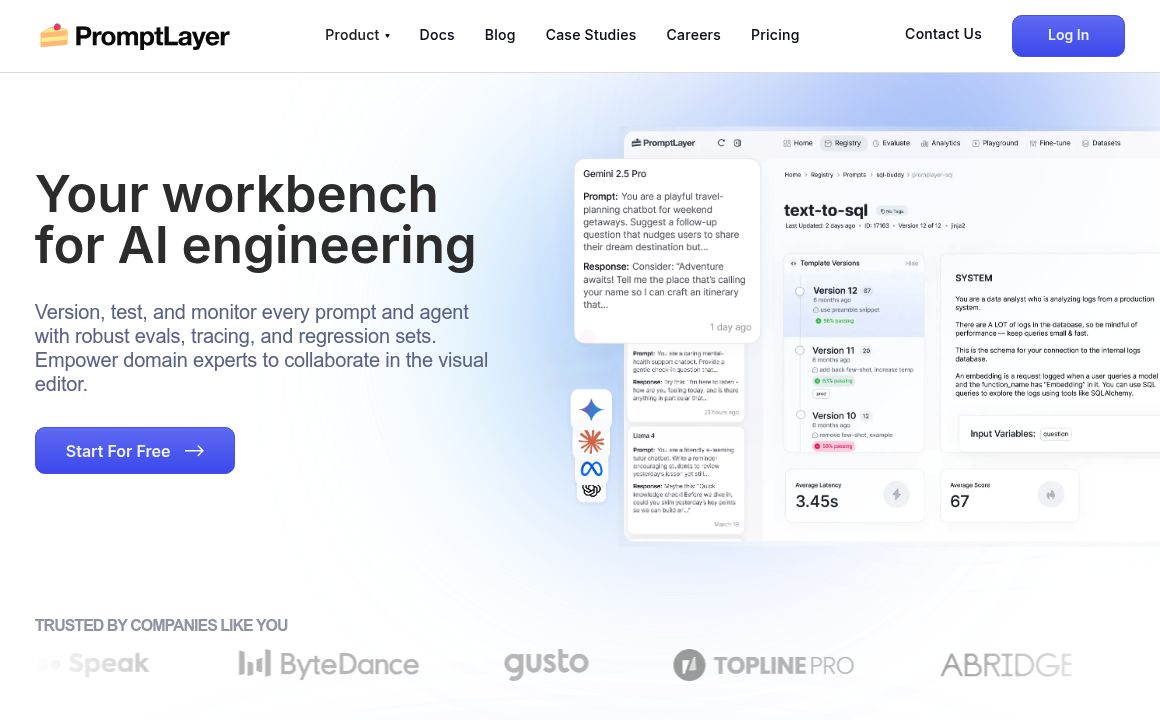Click the Claude starburst model icon

click(x=591, y=441)
